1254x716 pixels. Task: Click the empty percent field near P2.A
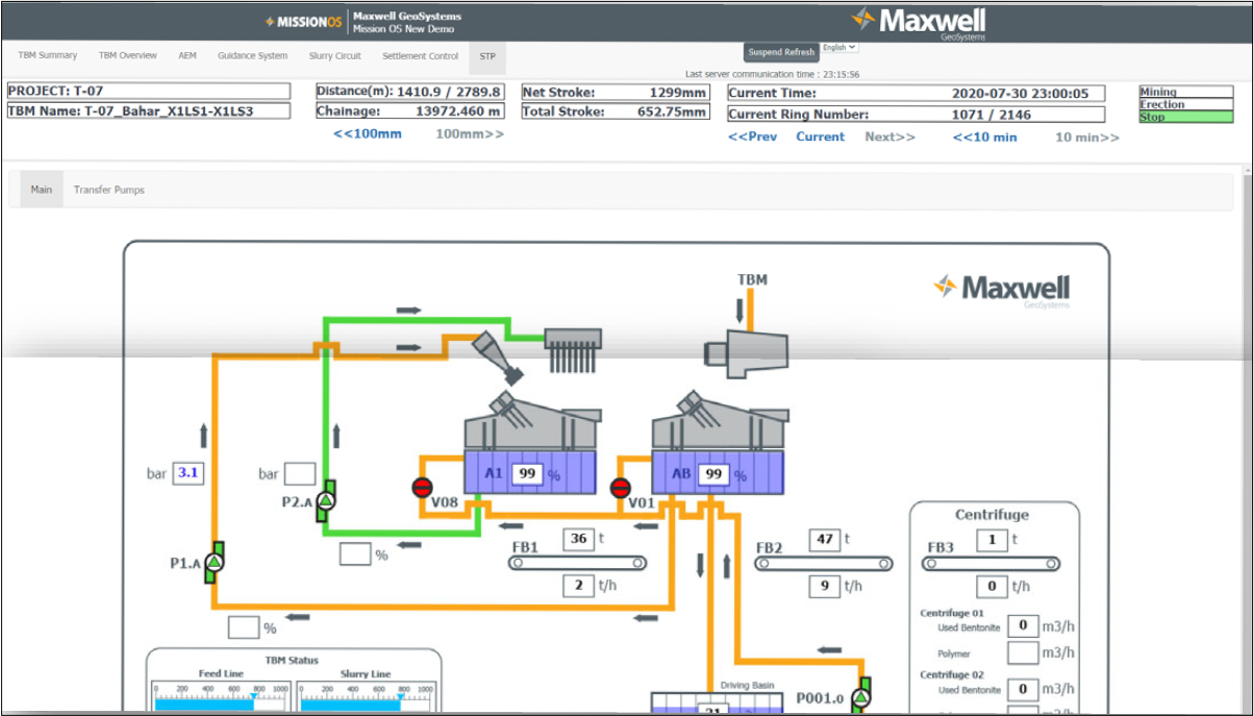pos(356,554)
